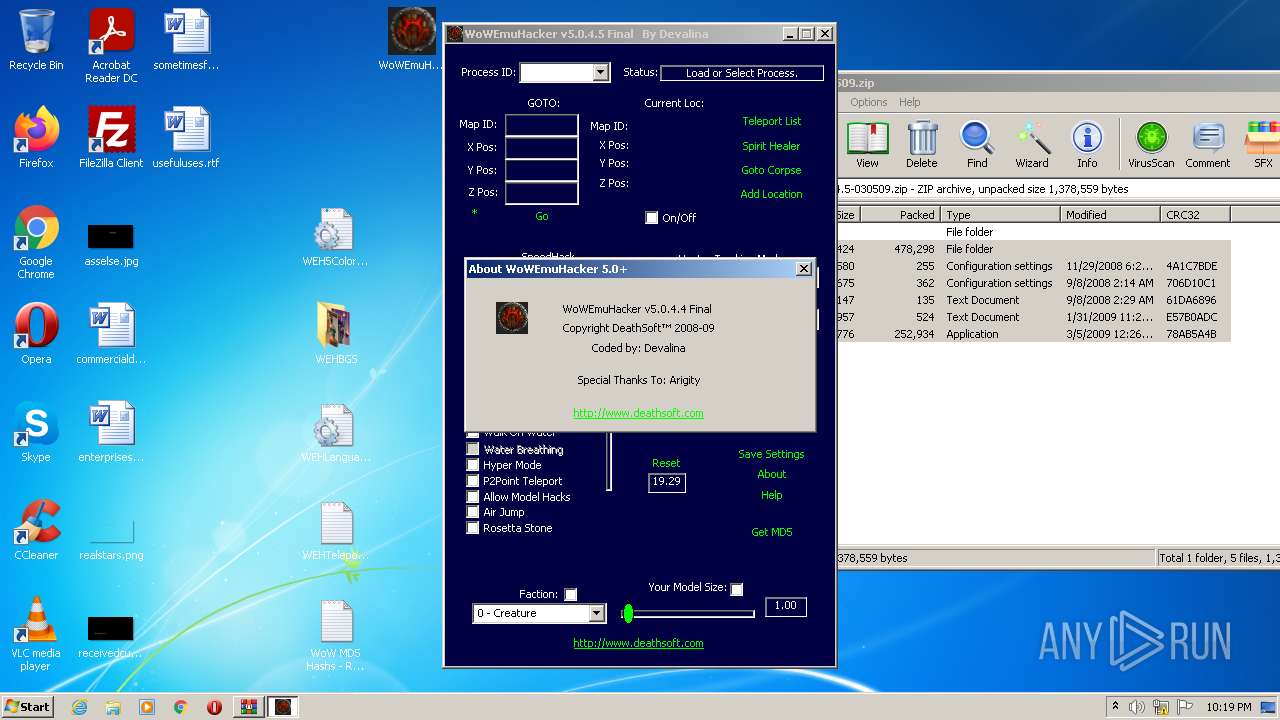Sort by Modified column header in WinRAR
This screenshot has height=720, width=1280.
(1110, 215)
